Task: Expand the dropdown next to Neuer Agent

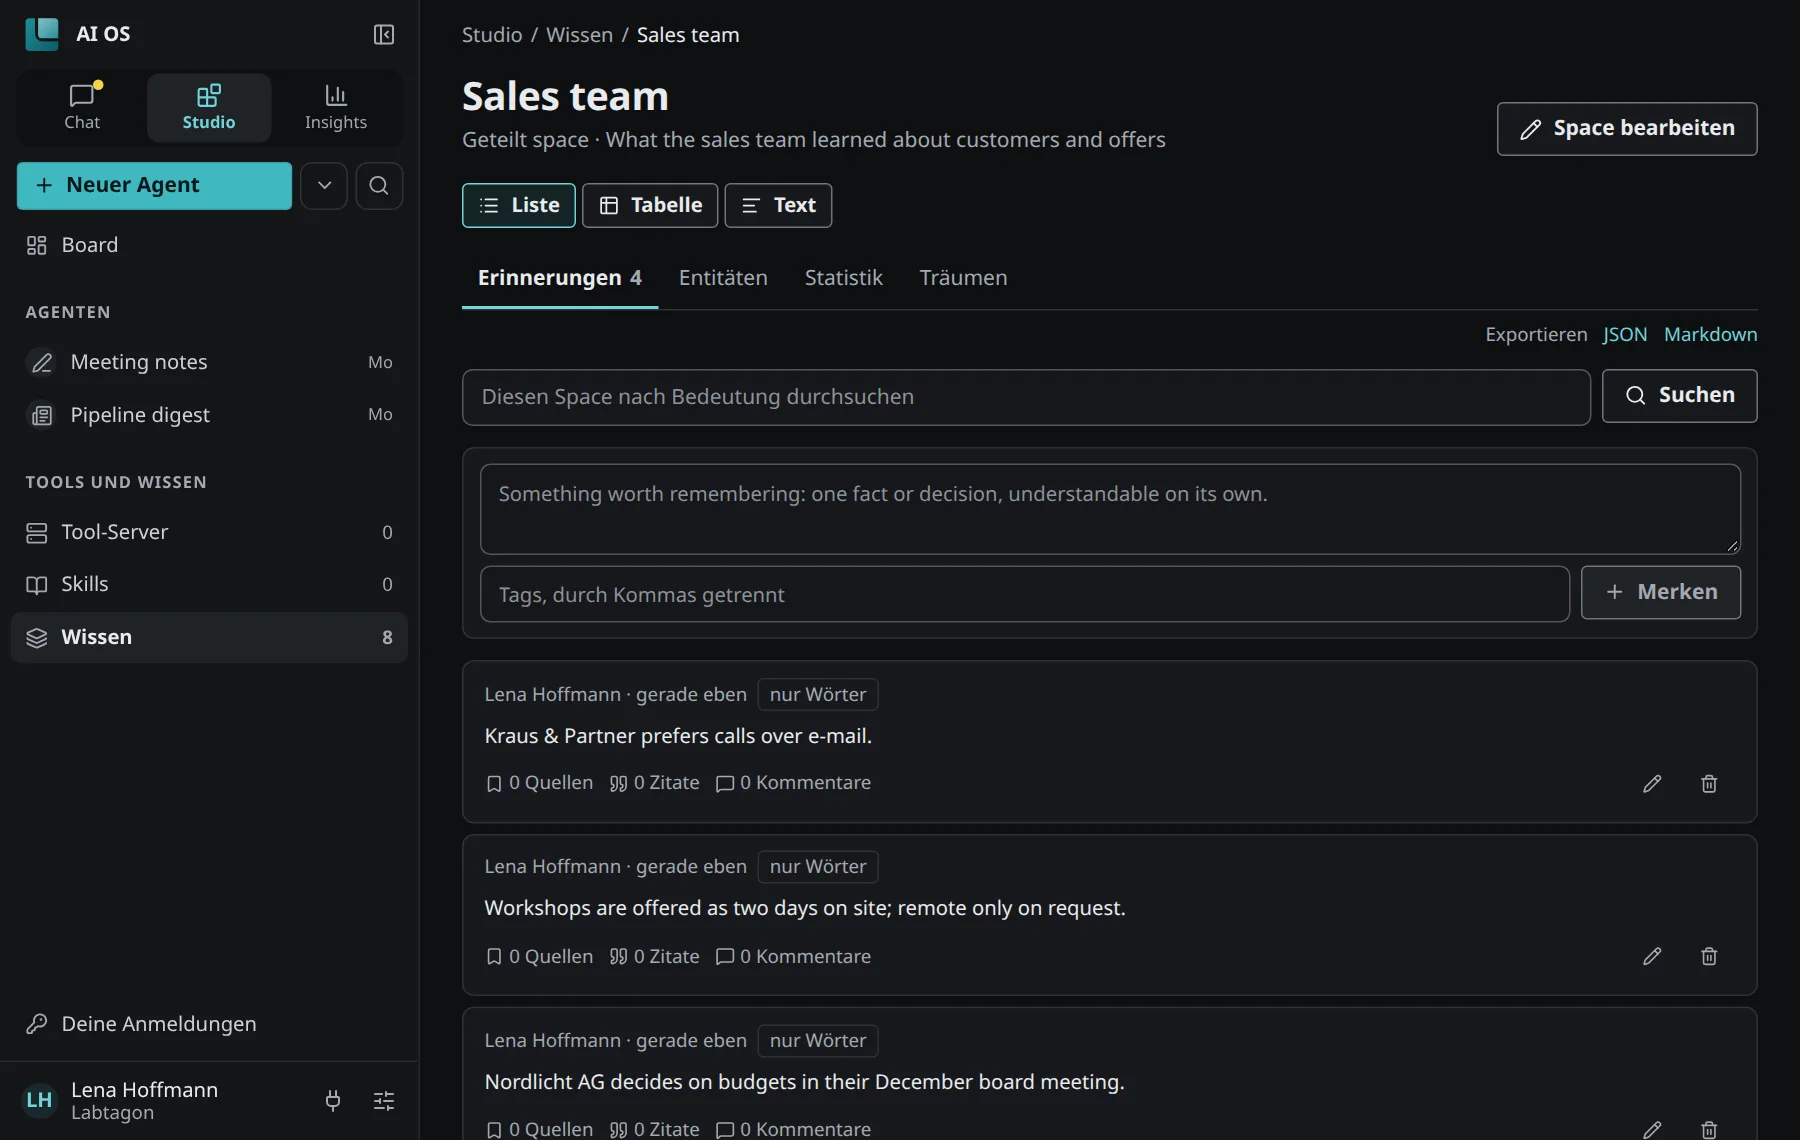Action: pyautogui.click(x=324, y=186)
